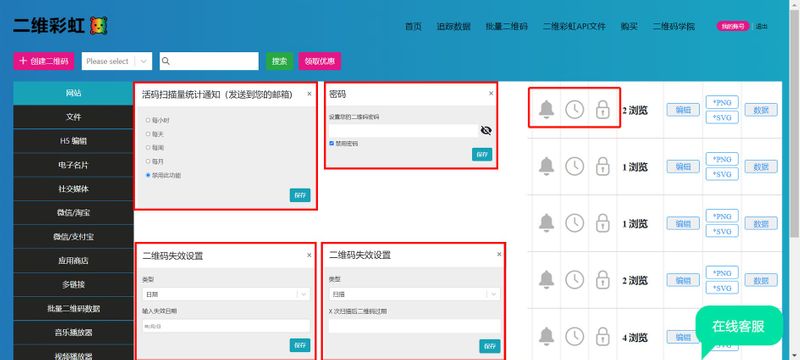This screenshot has width=800, height=360.
Task: Click 数据 in the first row
Action: (x=761, y=110)
